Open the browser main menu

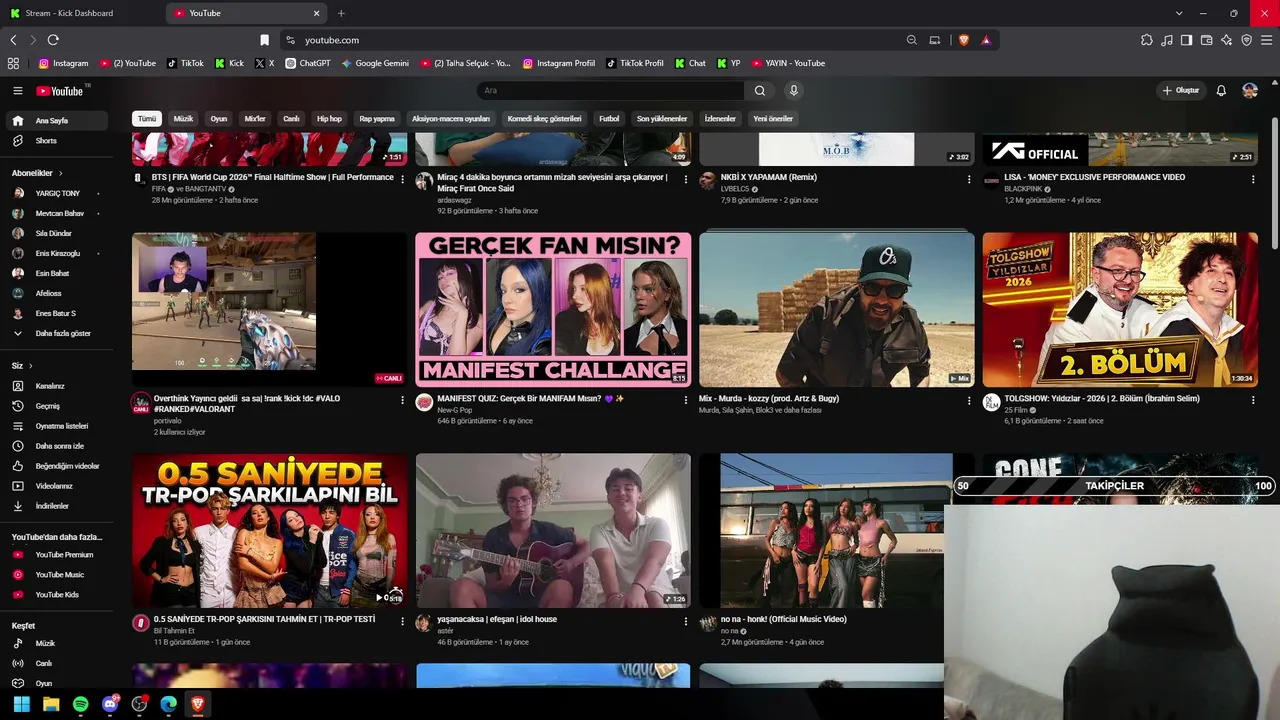tap(1266, 40)
